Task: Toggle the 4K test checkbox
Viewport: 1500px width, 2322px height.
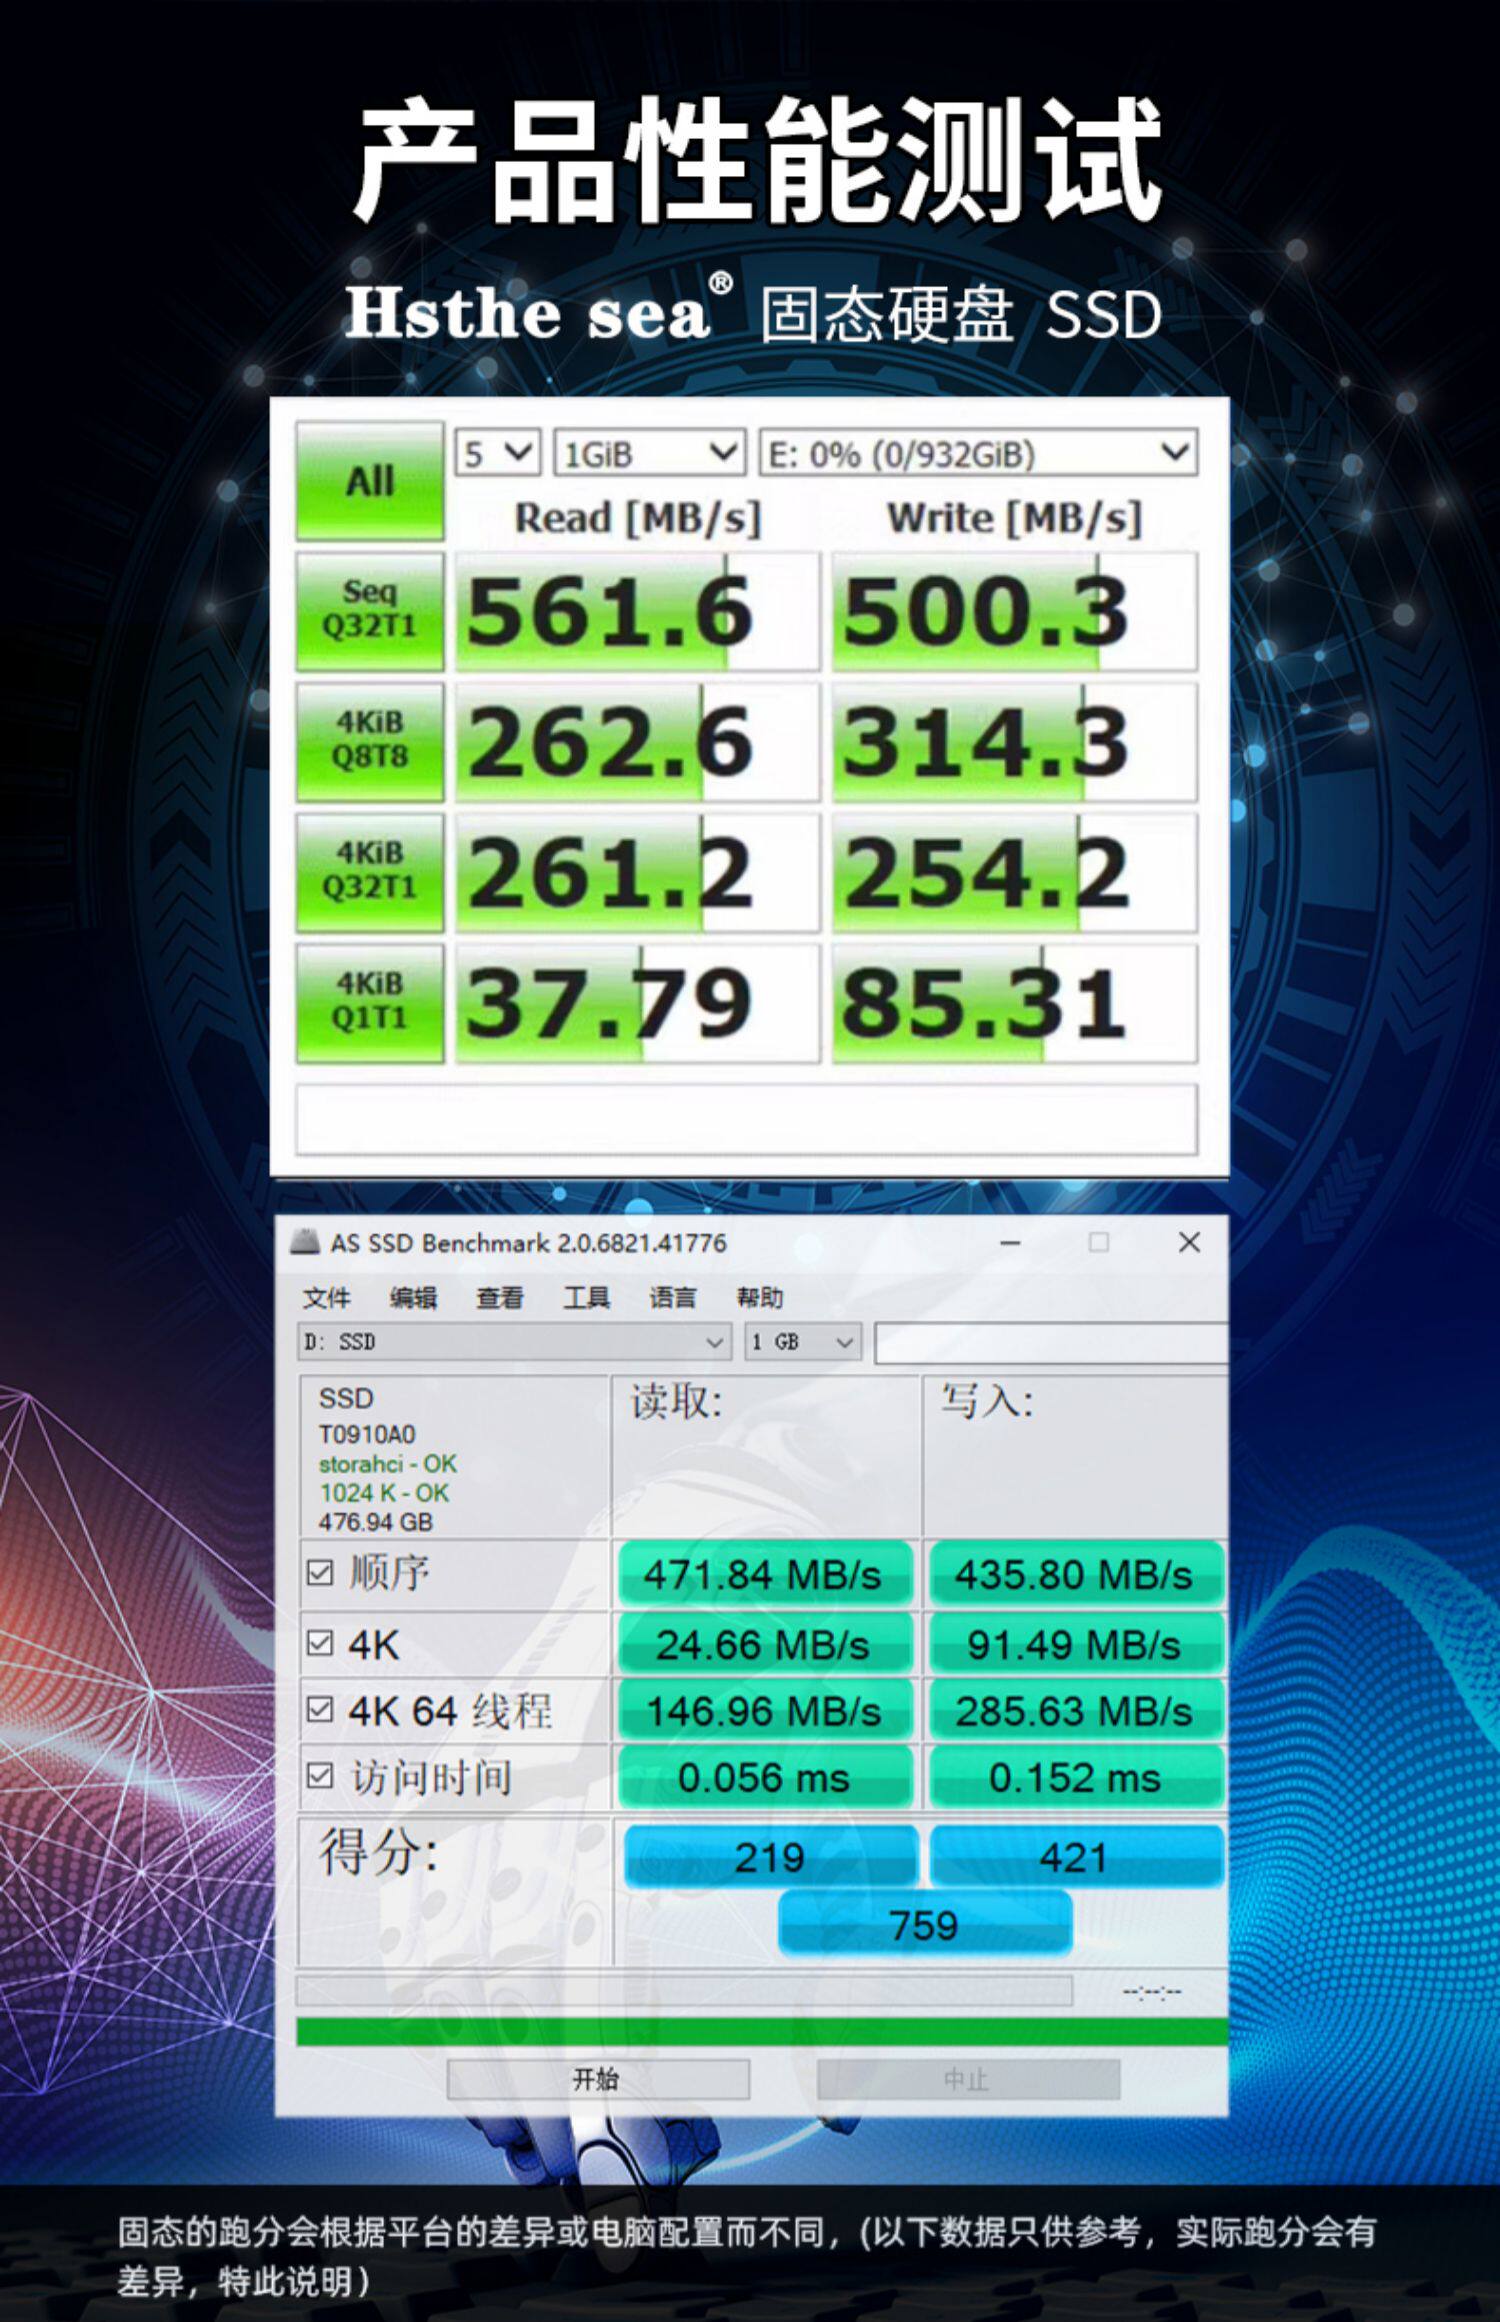Action: tap(319, 1643)
